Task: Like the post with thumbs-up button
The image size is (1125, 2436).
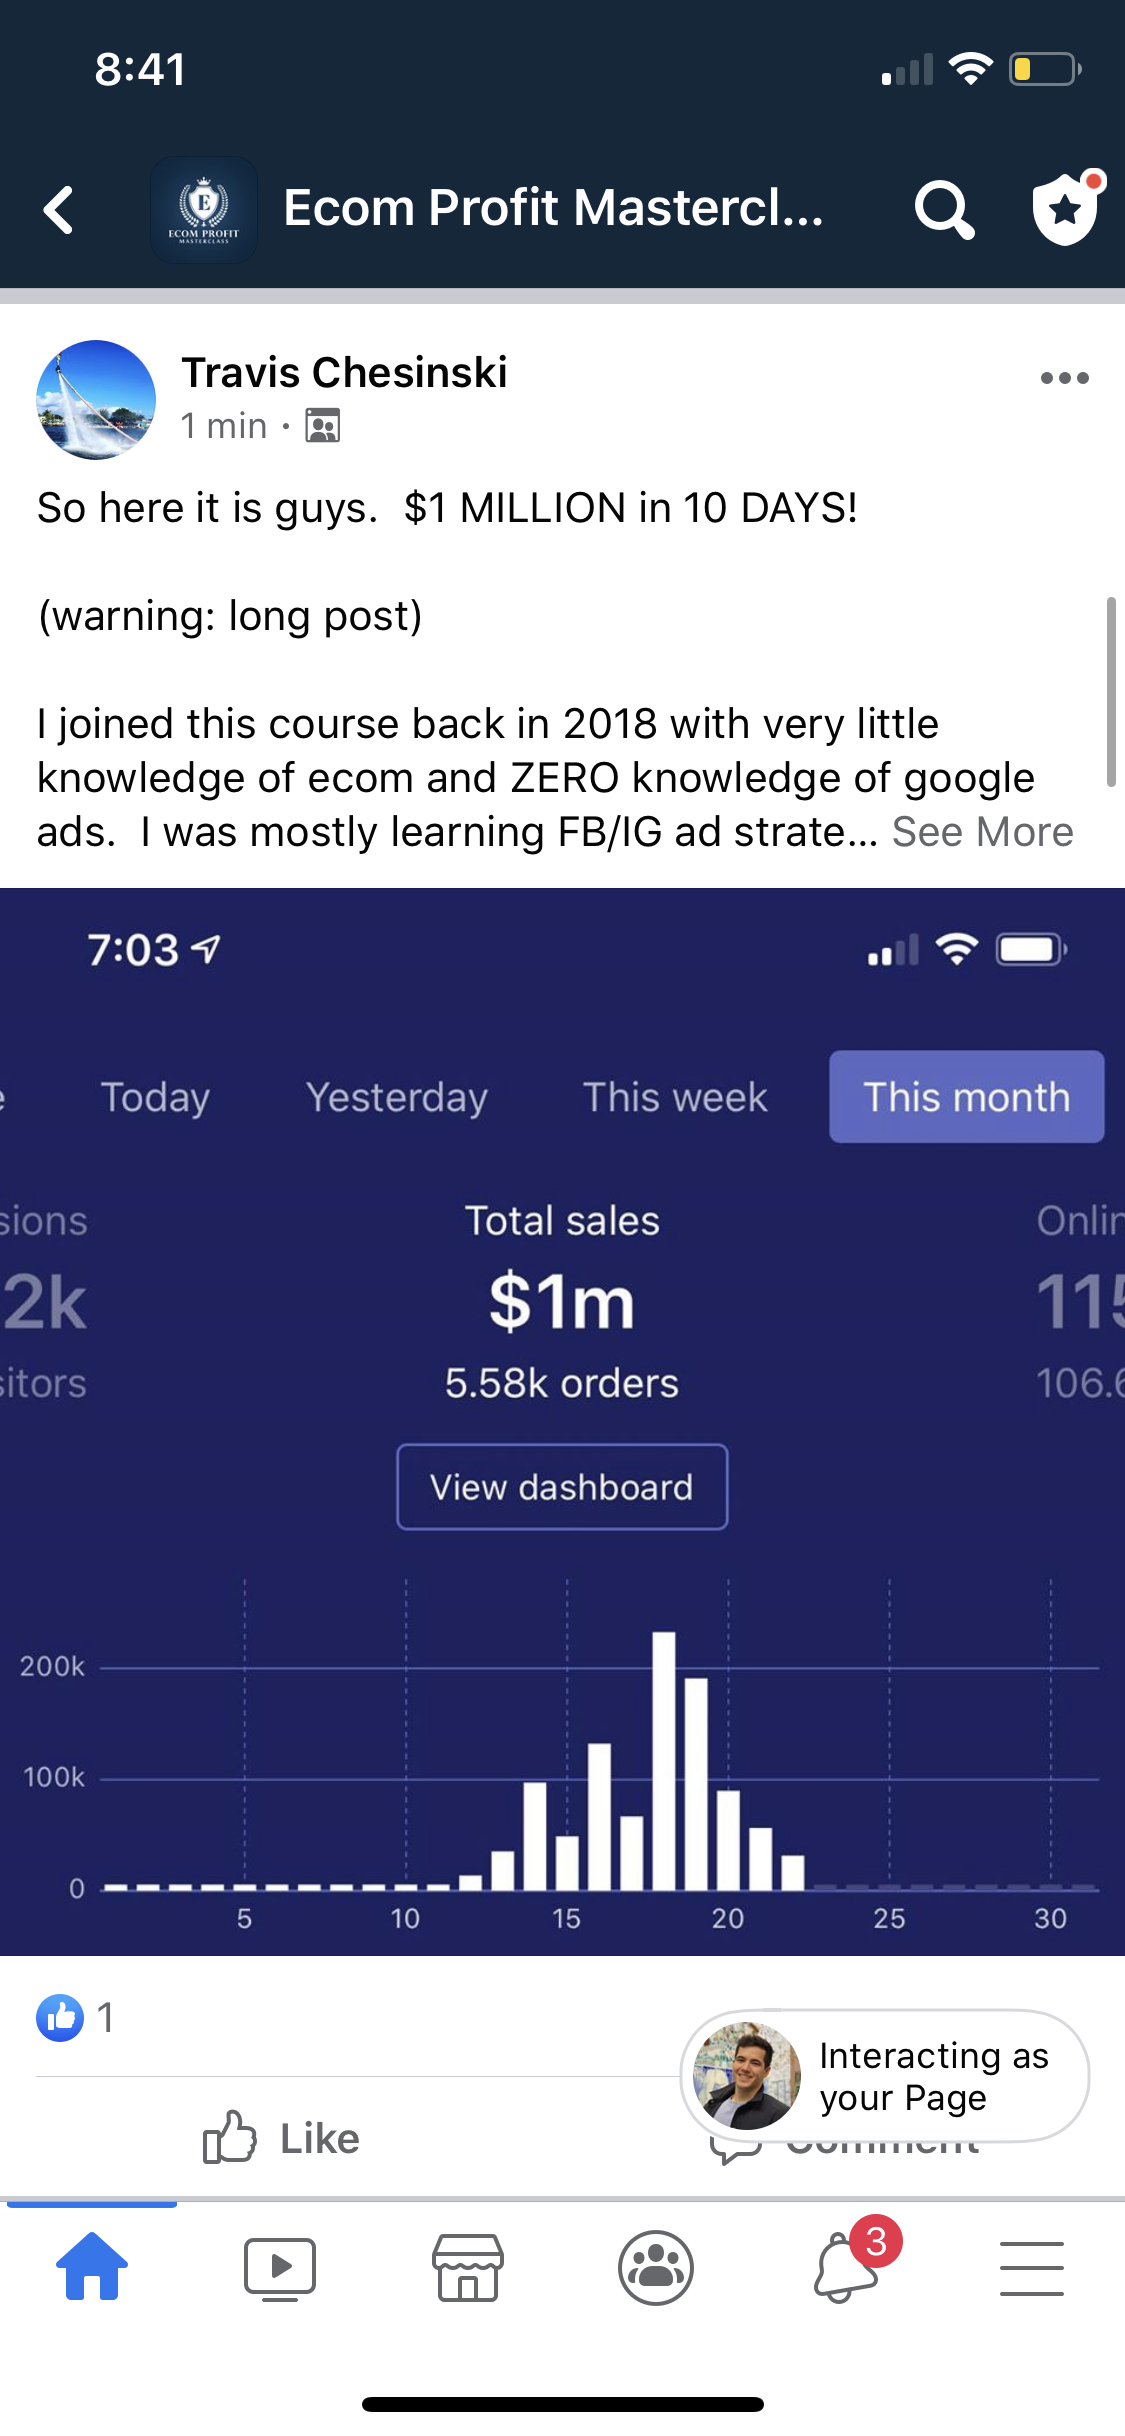Action: coord(281,2138)
